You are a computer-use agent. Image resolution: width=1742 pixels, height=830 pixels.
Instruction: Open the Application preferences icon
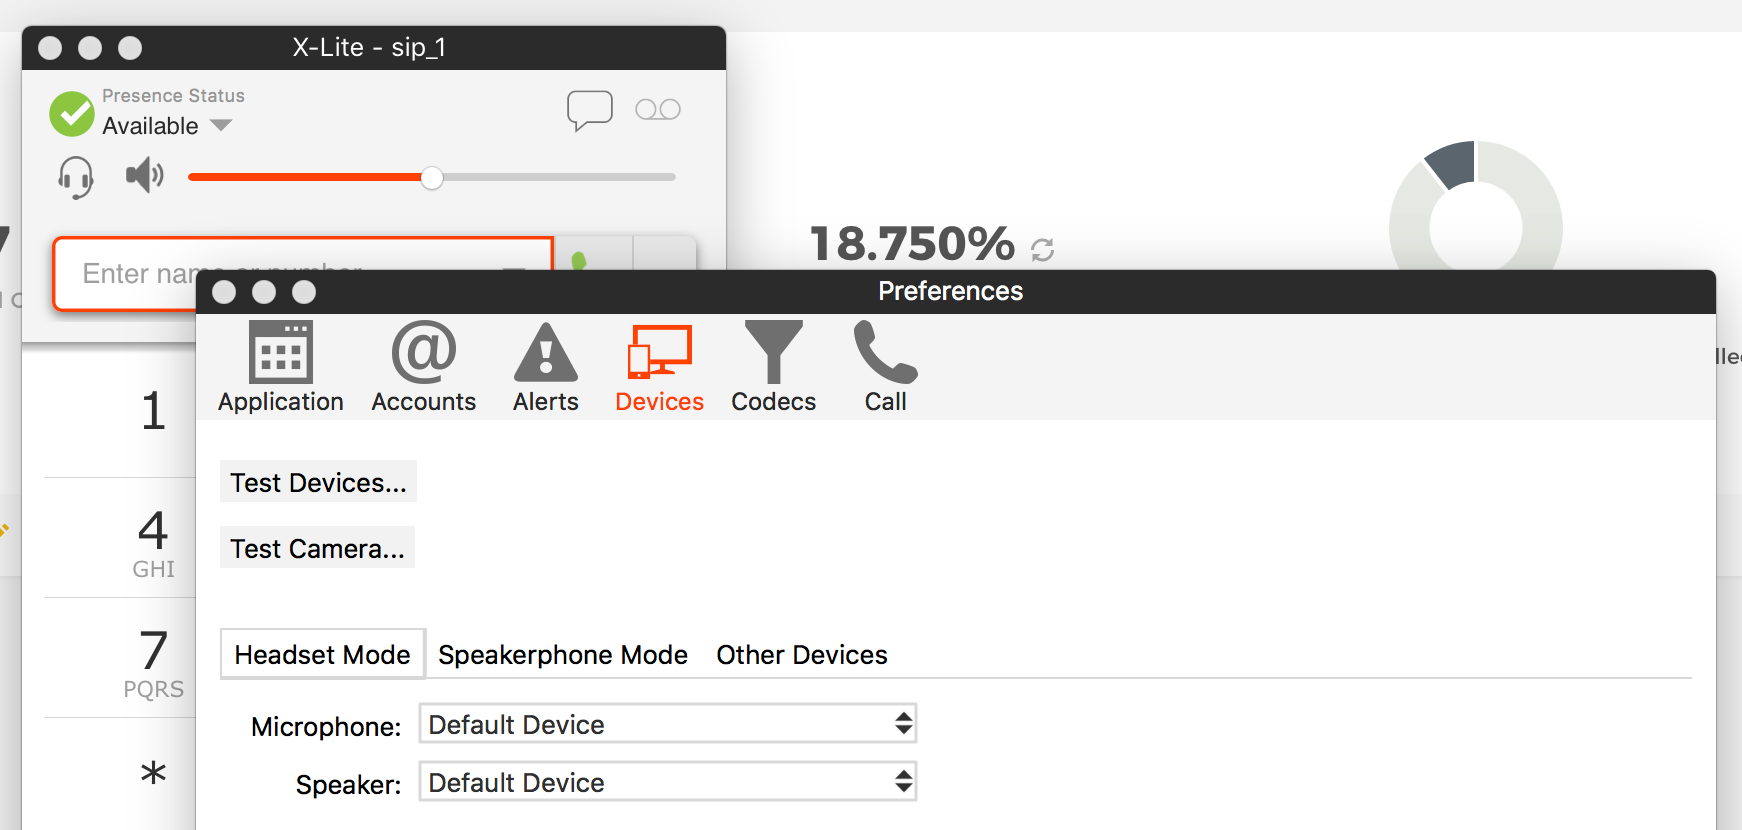(280, 352)
